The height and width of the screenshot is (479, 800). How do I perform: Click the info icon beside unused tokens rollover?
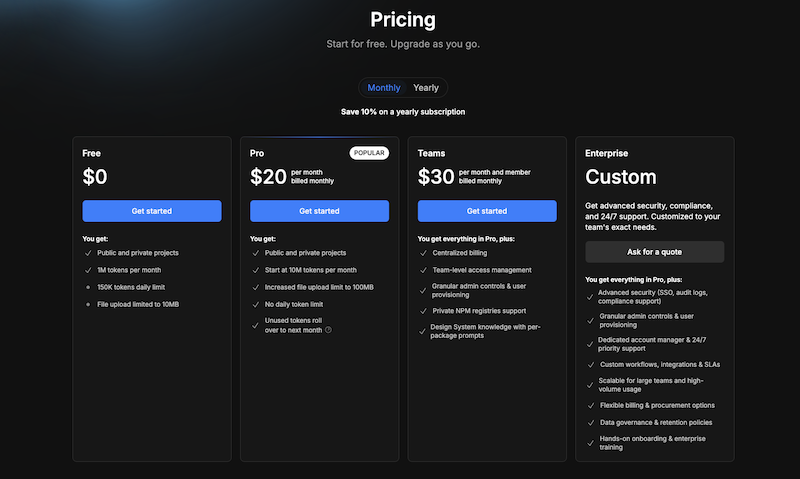[x=329, y=330]
